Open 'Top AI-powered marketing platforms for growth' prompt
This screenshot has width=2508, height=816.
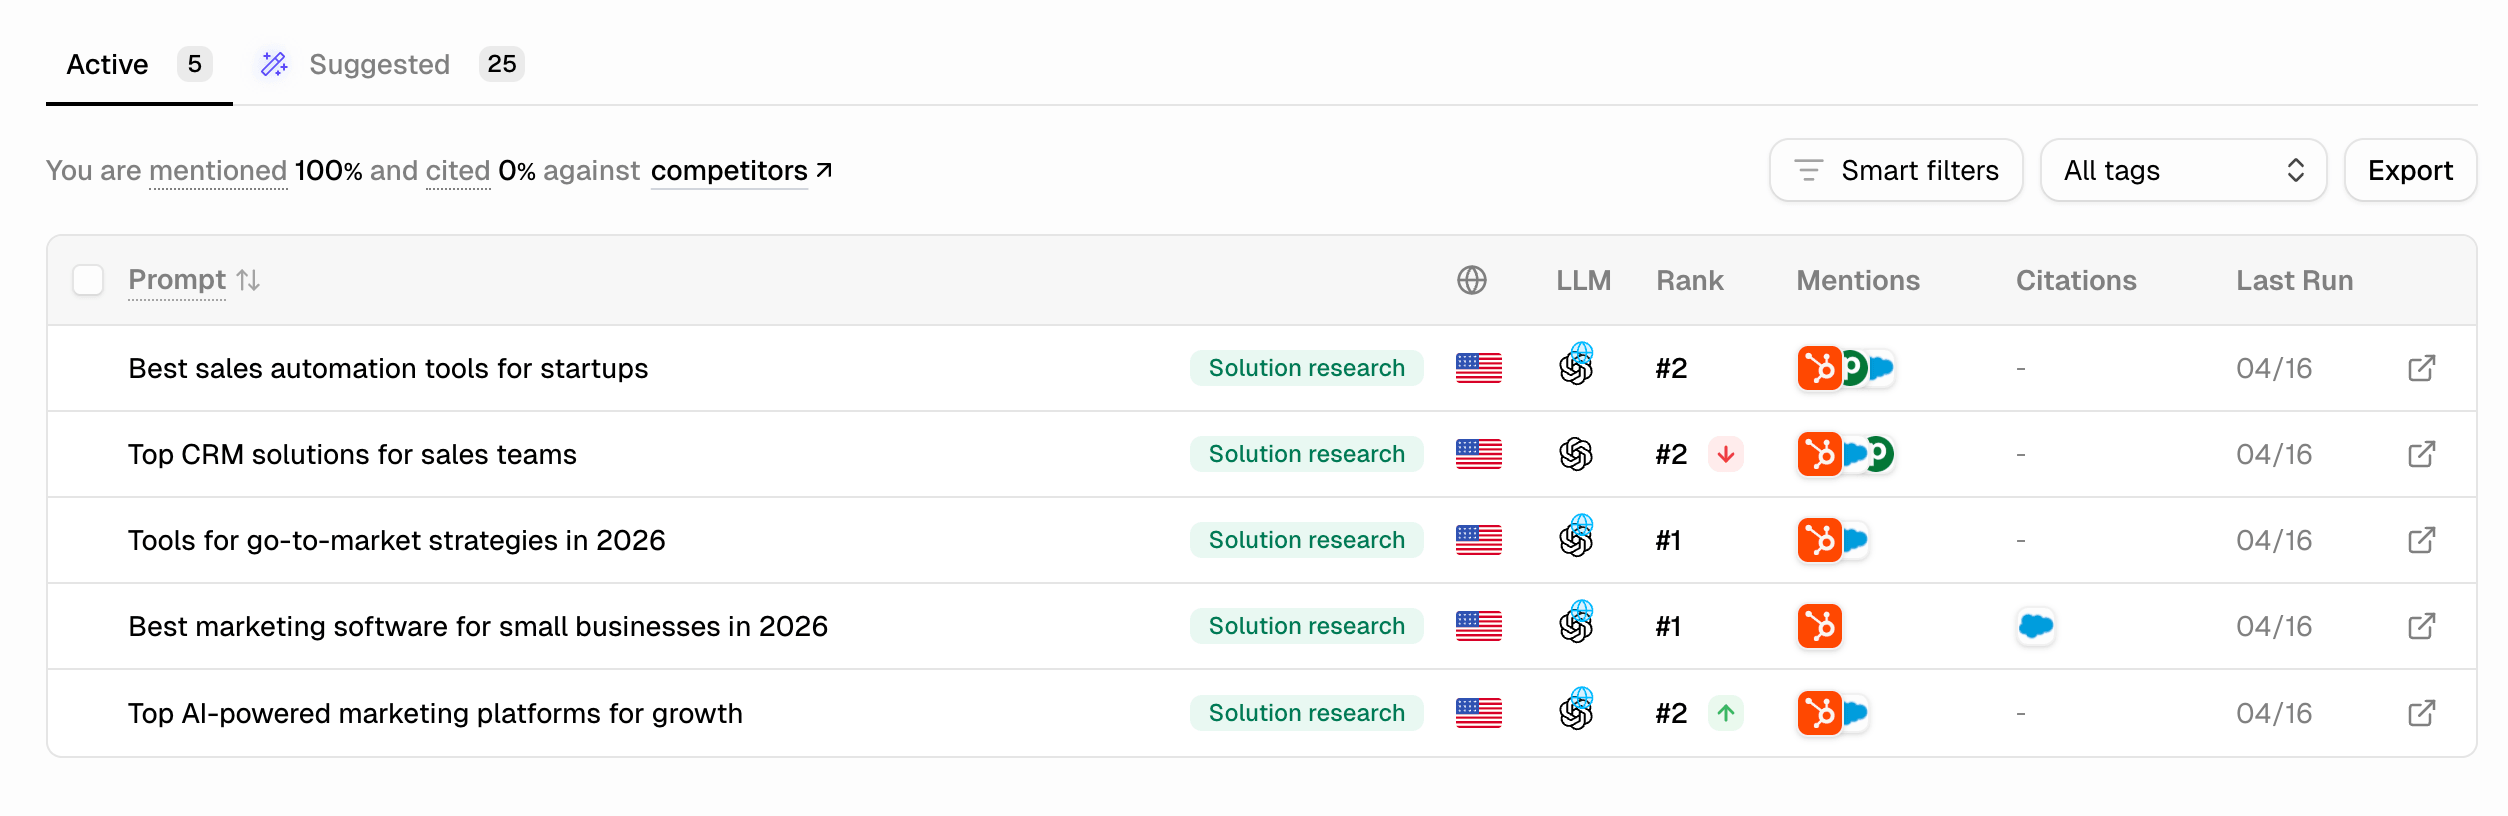435,713
